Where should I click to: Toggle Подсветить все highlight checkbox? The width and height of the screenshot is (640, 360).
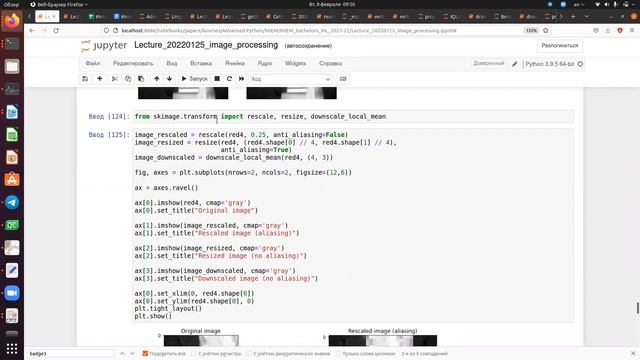[145, 353]
